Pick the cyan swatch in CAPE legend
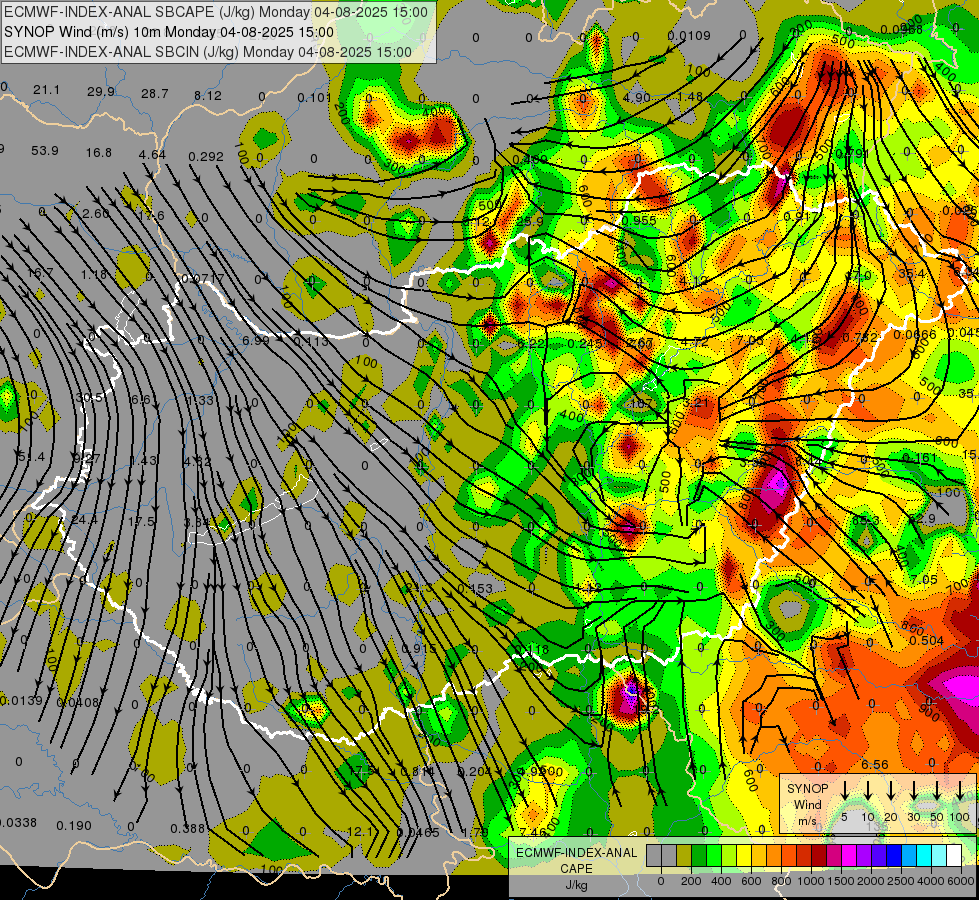The width and height of the screenshot is (979, 900). pos(923,856)
